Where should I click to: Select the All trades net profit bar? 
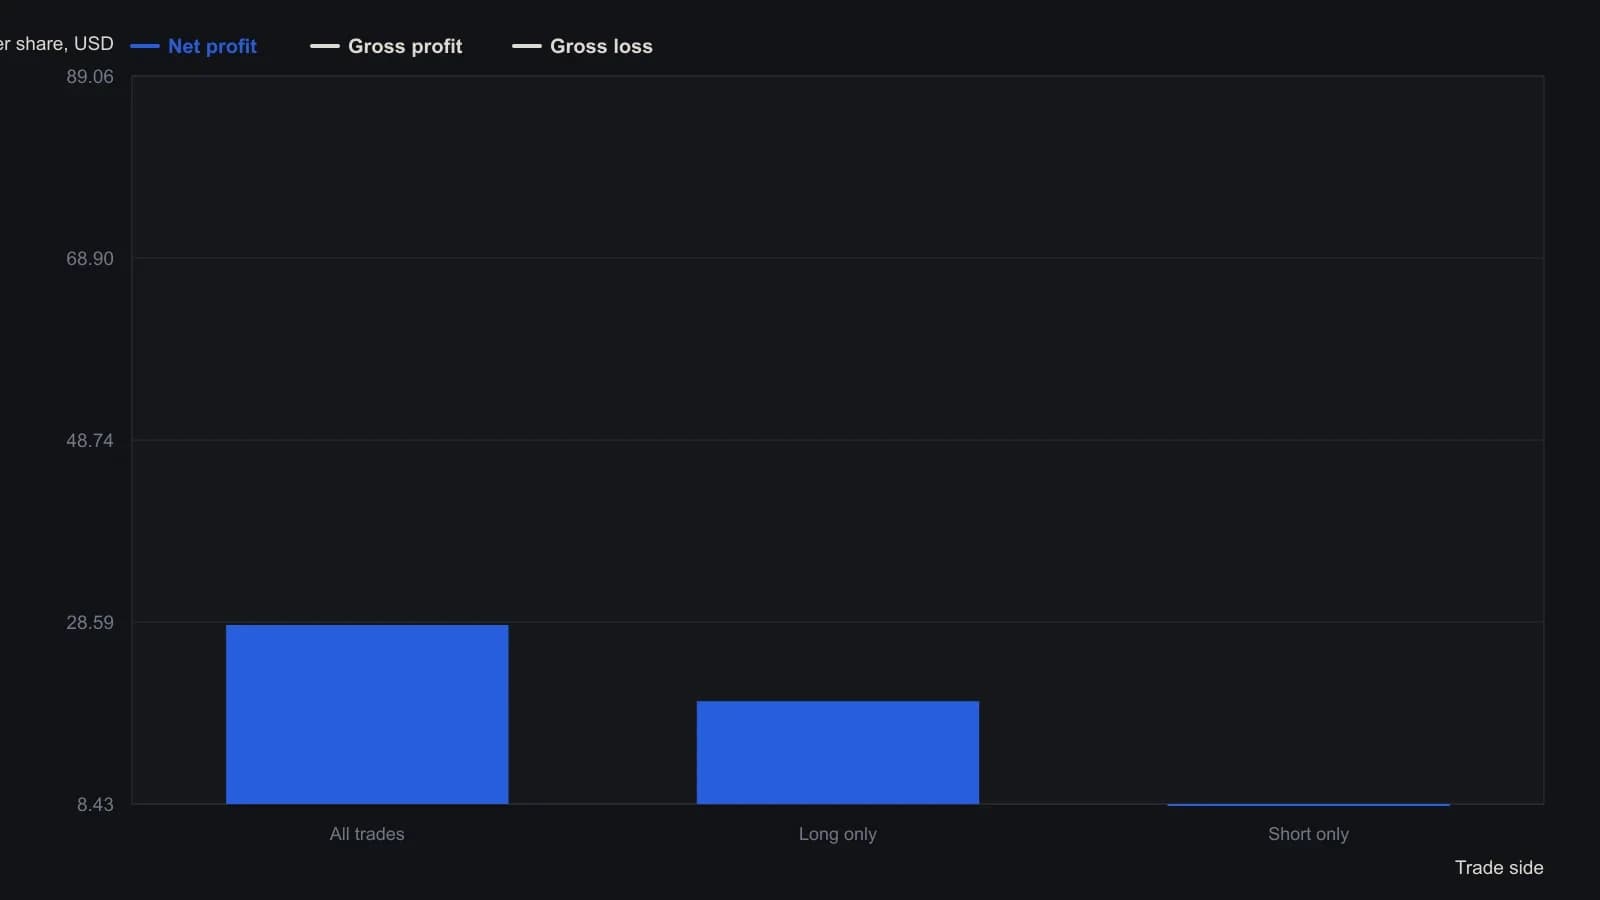pos(367,714)
